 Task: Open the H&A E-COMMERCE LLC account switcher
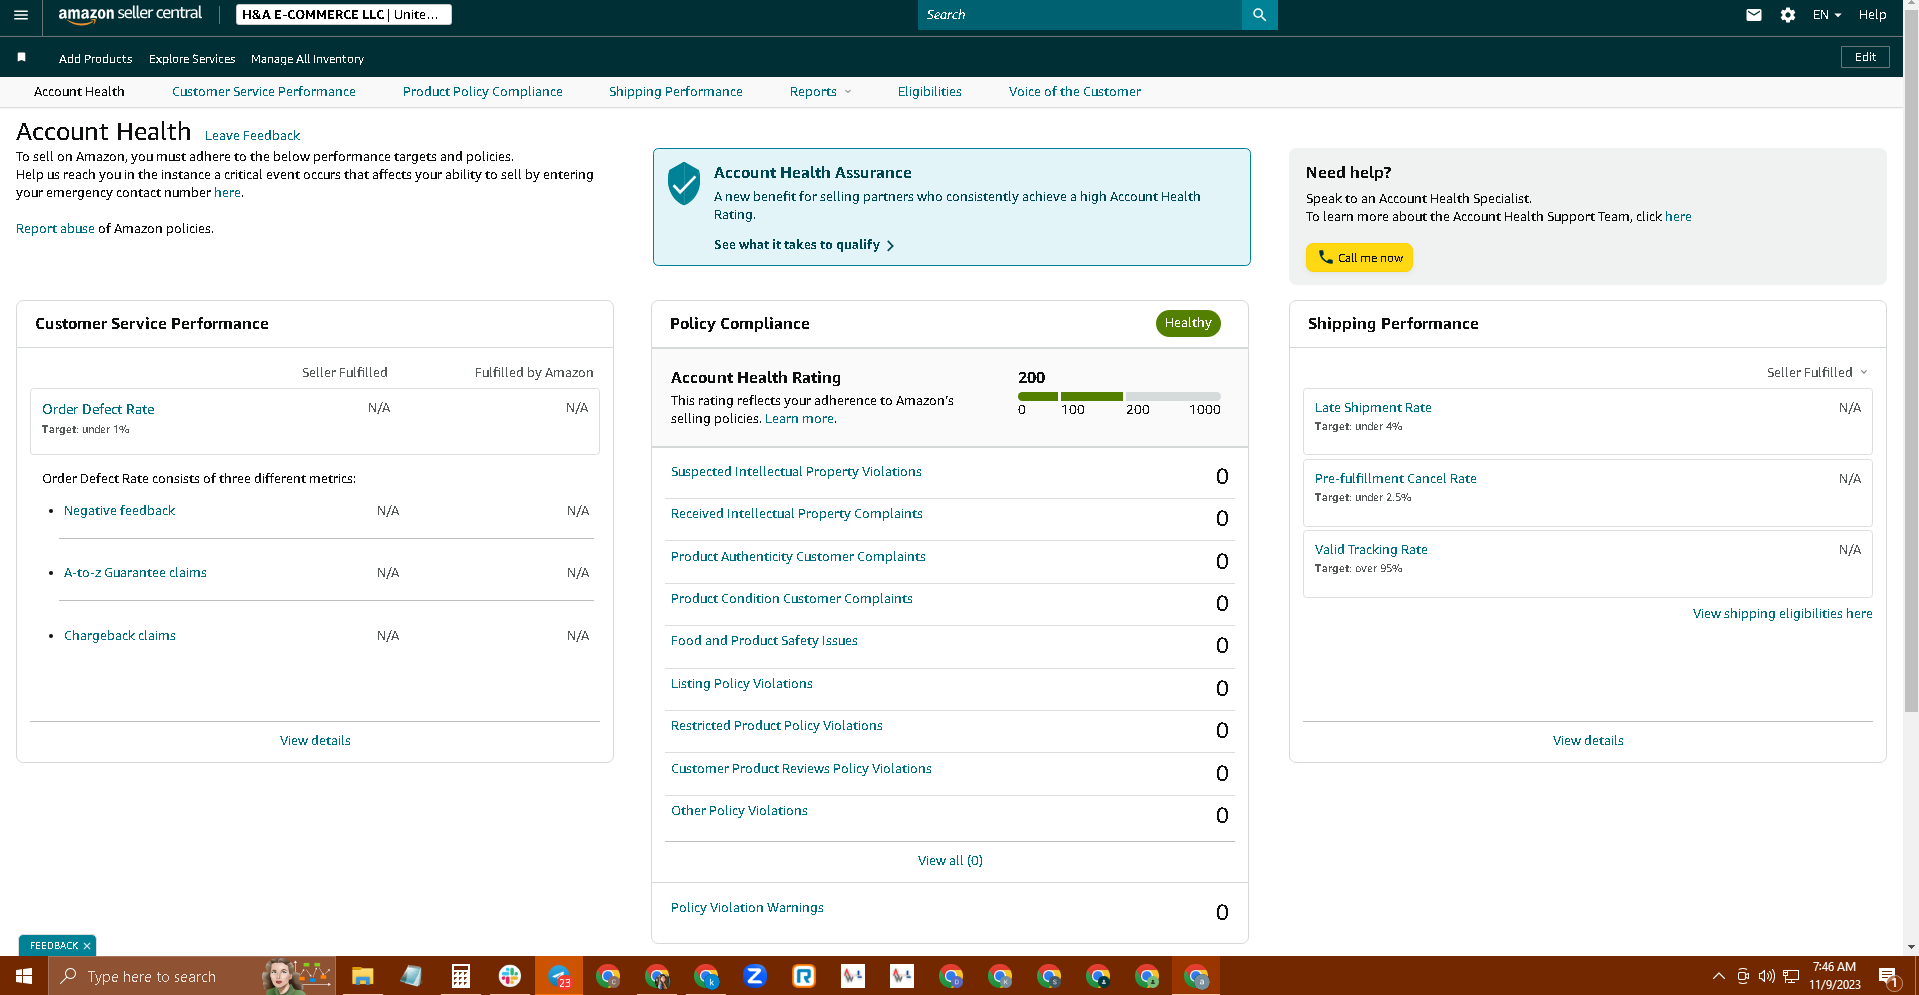344,15
